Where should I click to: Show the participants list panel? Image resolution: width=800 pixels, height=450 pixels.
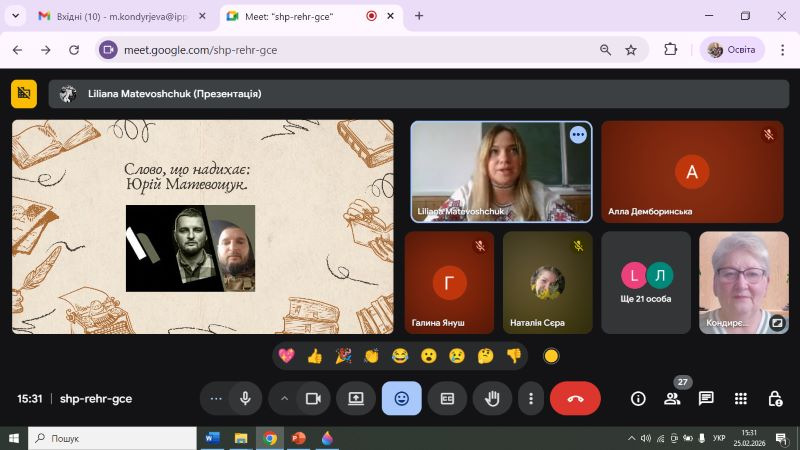click(672, 398)
